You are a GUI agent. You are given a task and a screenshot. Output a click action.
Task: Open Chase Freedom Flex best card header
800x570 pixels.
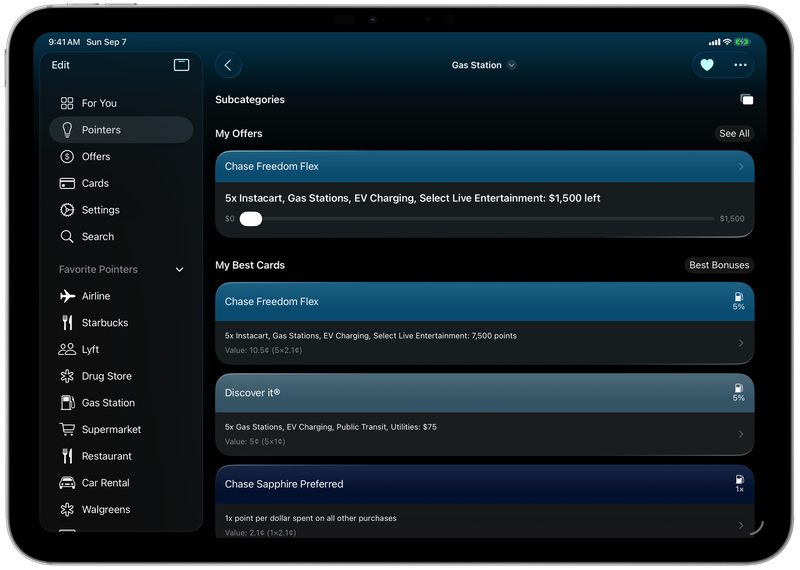(484, 302)
